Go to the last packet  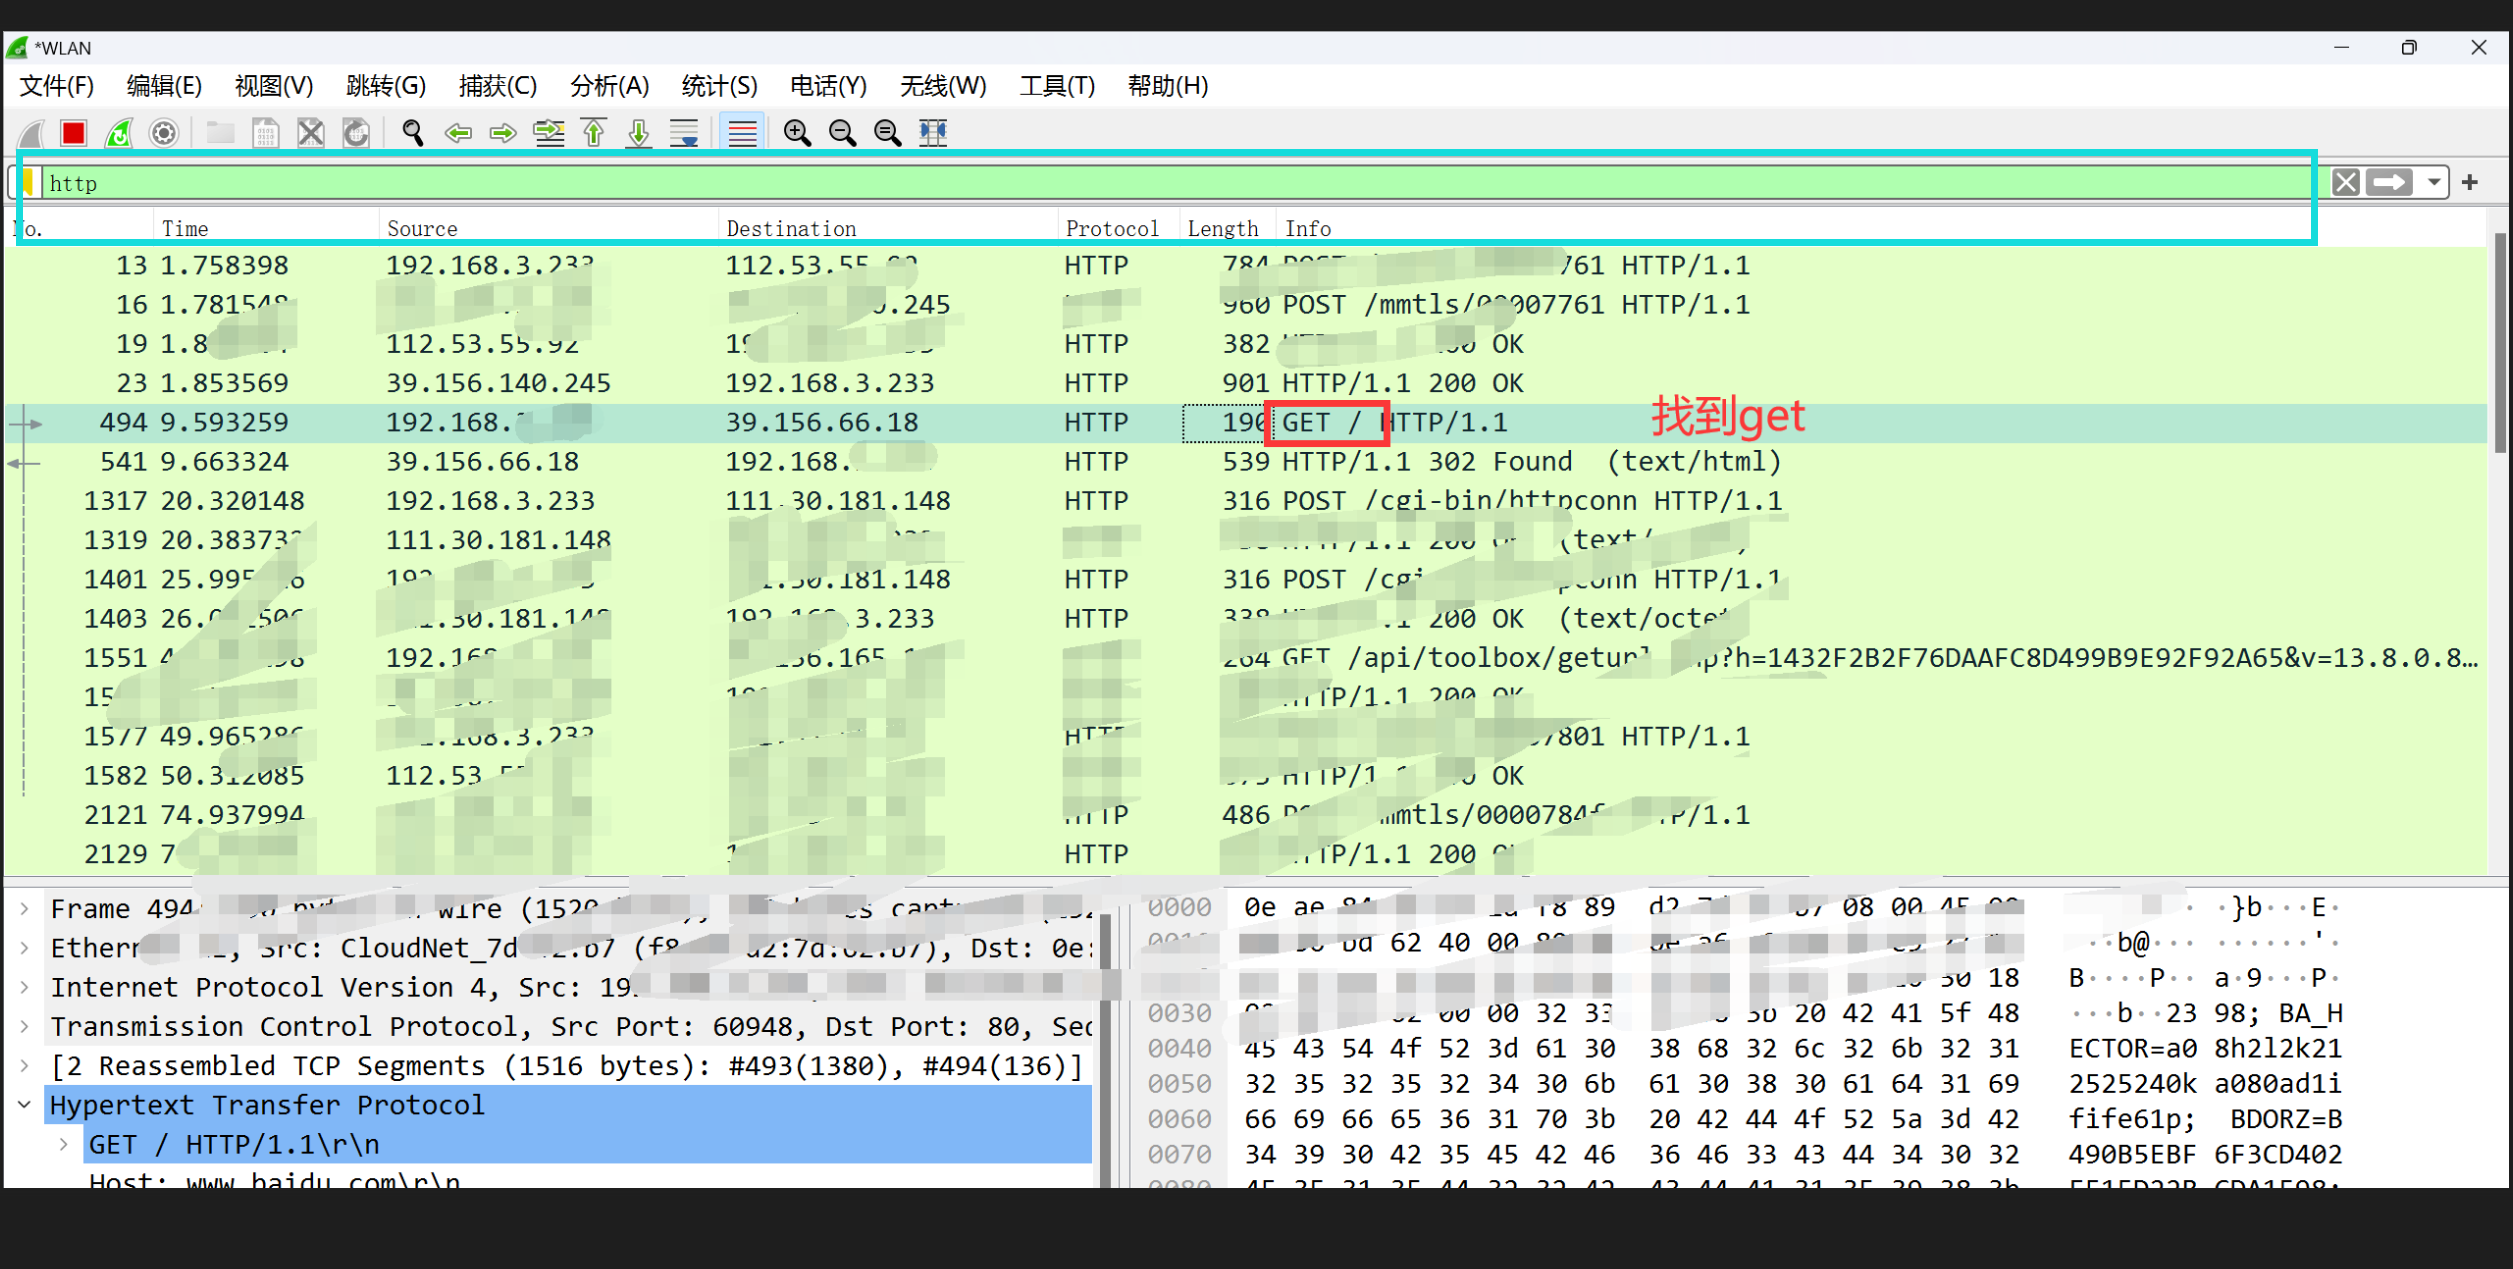639,132
